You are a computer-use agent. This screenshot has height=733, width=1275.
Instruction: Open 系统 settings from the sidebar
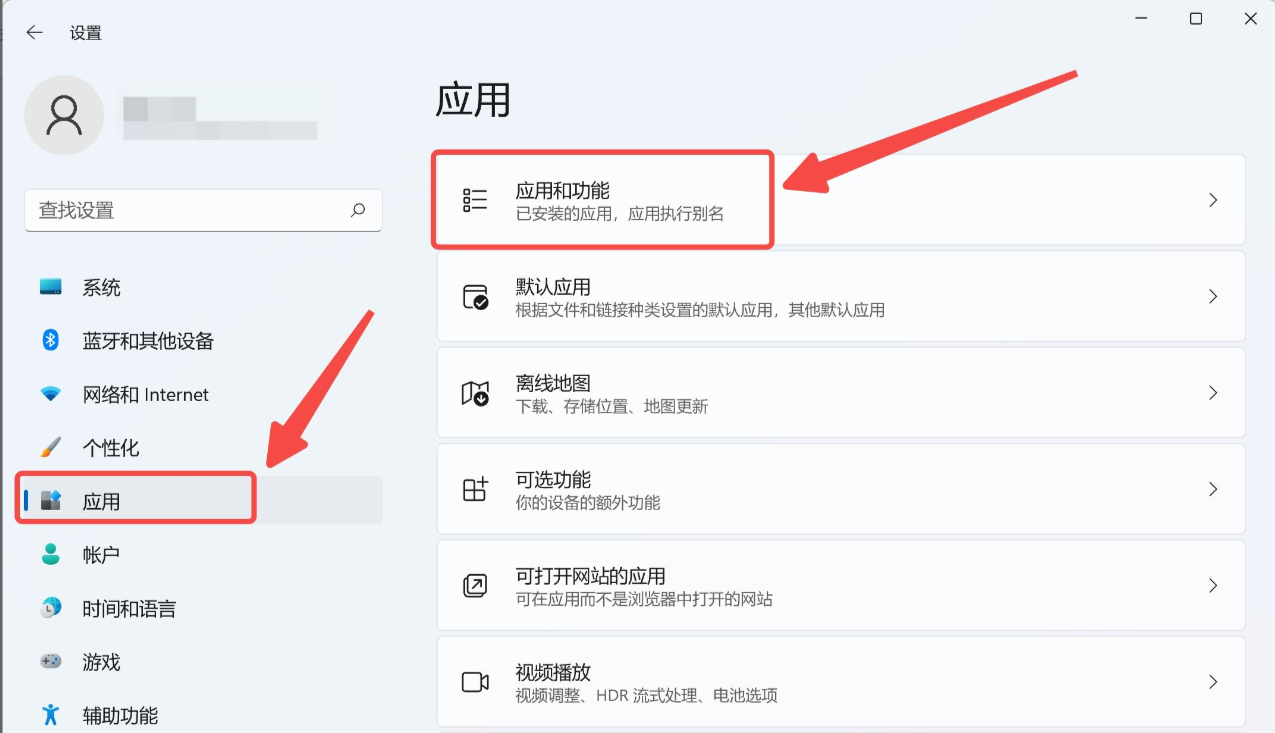[101, 287]
